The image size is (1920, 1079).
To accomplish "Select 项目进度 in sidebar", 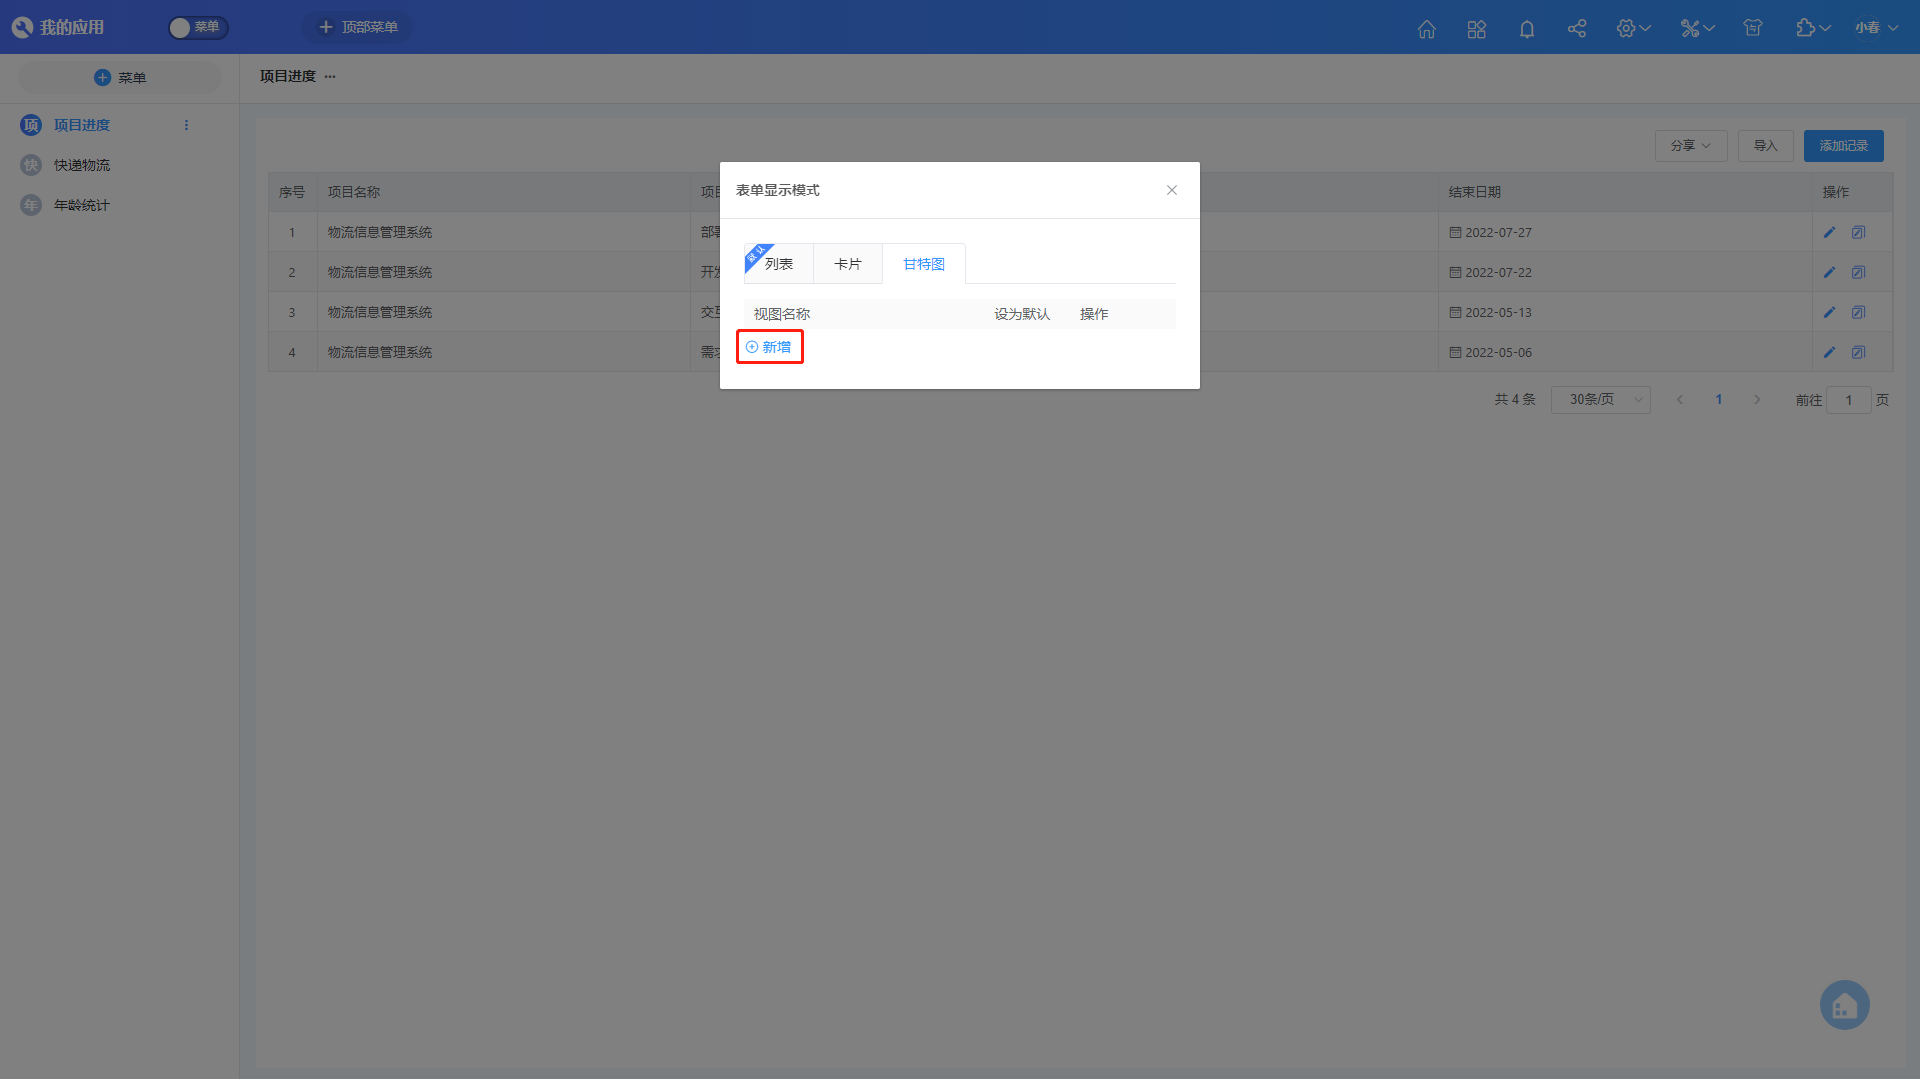I will pos(82,125).
